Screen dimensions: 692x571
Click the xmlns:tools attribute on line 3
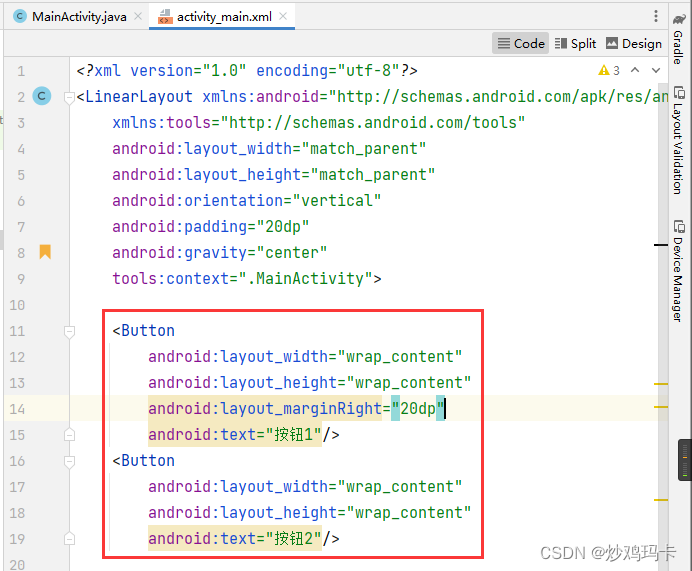pos(319,122)
